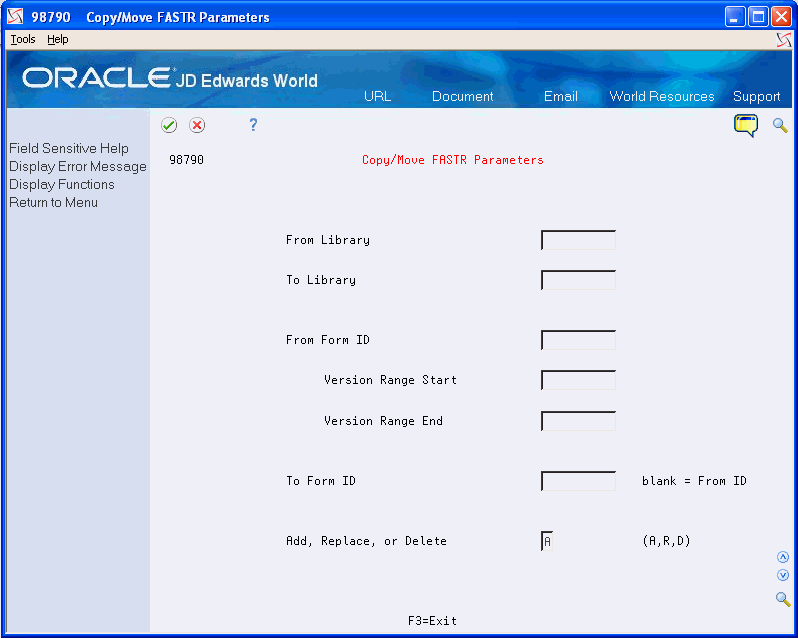This screenshot has width=798, height=638.
Task: Click the JD Edwards logo in menu bar
Action: click(784, 40)
